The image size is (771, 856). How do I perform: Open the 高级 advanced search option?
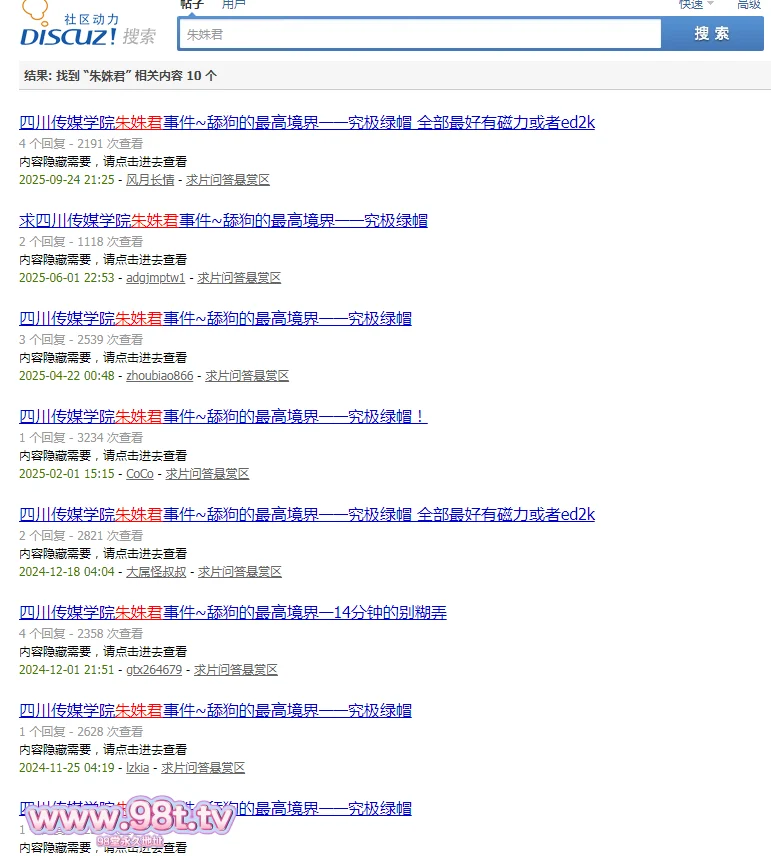coord(749,5)
